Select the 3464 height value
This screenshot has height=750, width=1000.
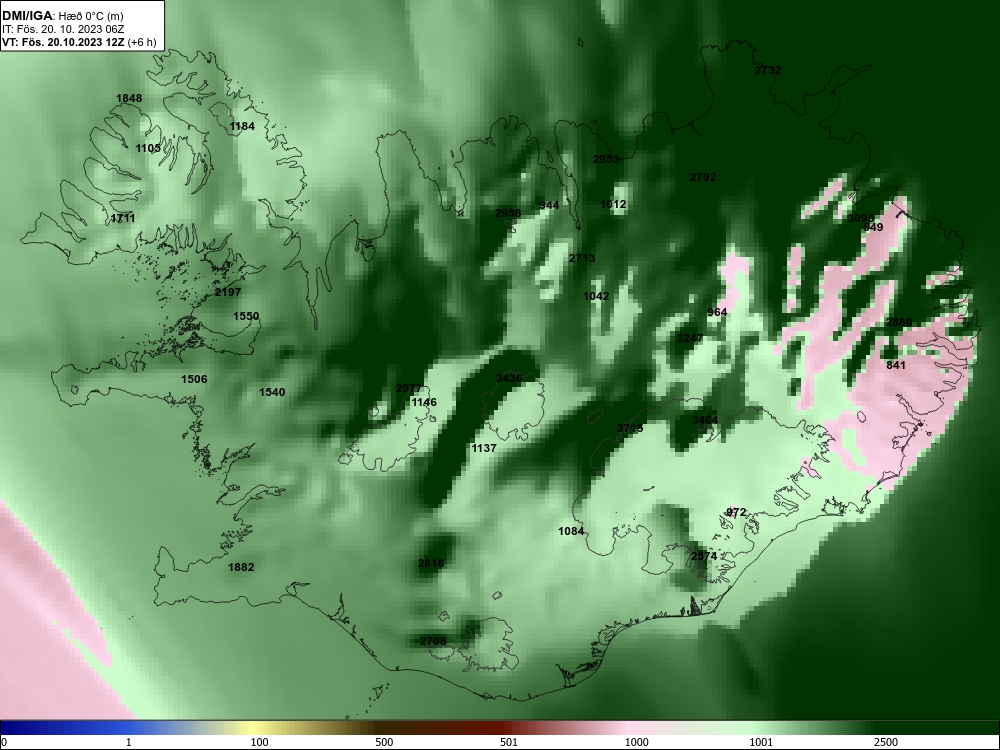point(705,420)
